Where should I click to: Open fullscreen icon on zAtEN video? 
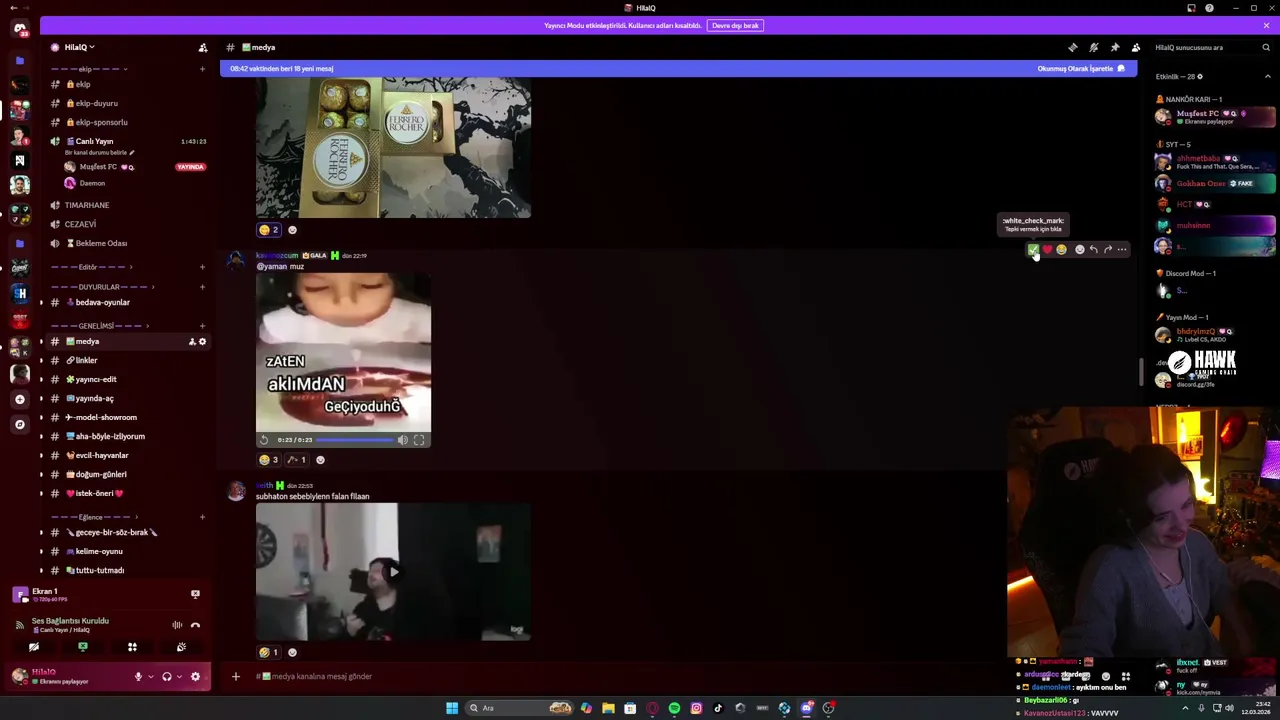419,440
